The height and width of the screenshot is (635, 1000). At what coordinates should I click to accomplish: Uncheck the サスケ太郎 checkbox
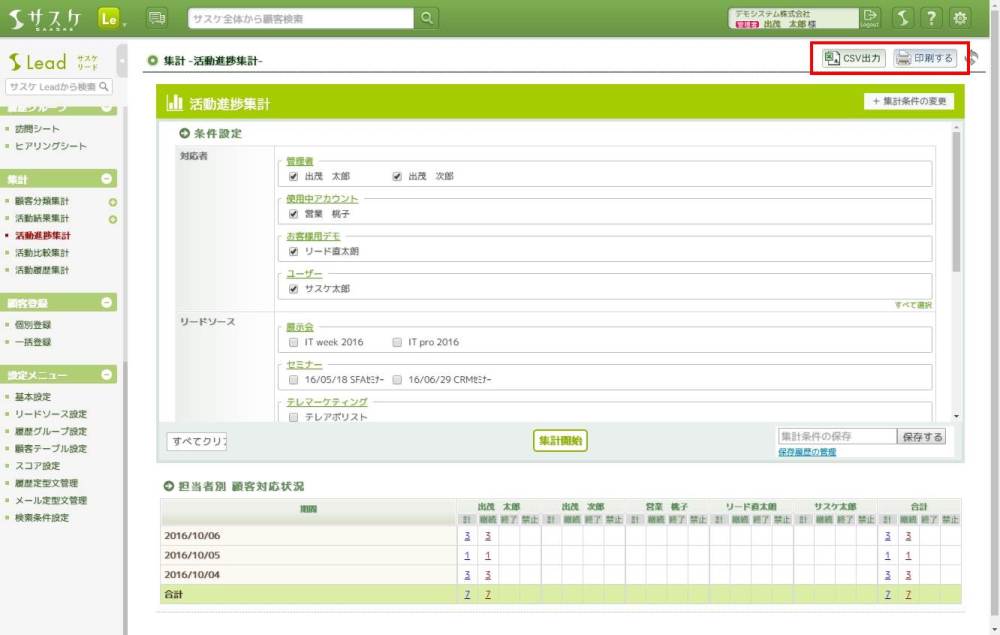tap(294, 289)
